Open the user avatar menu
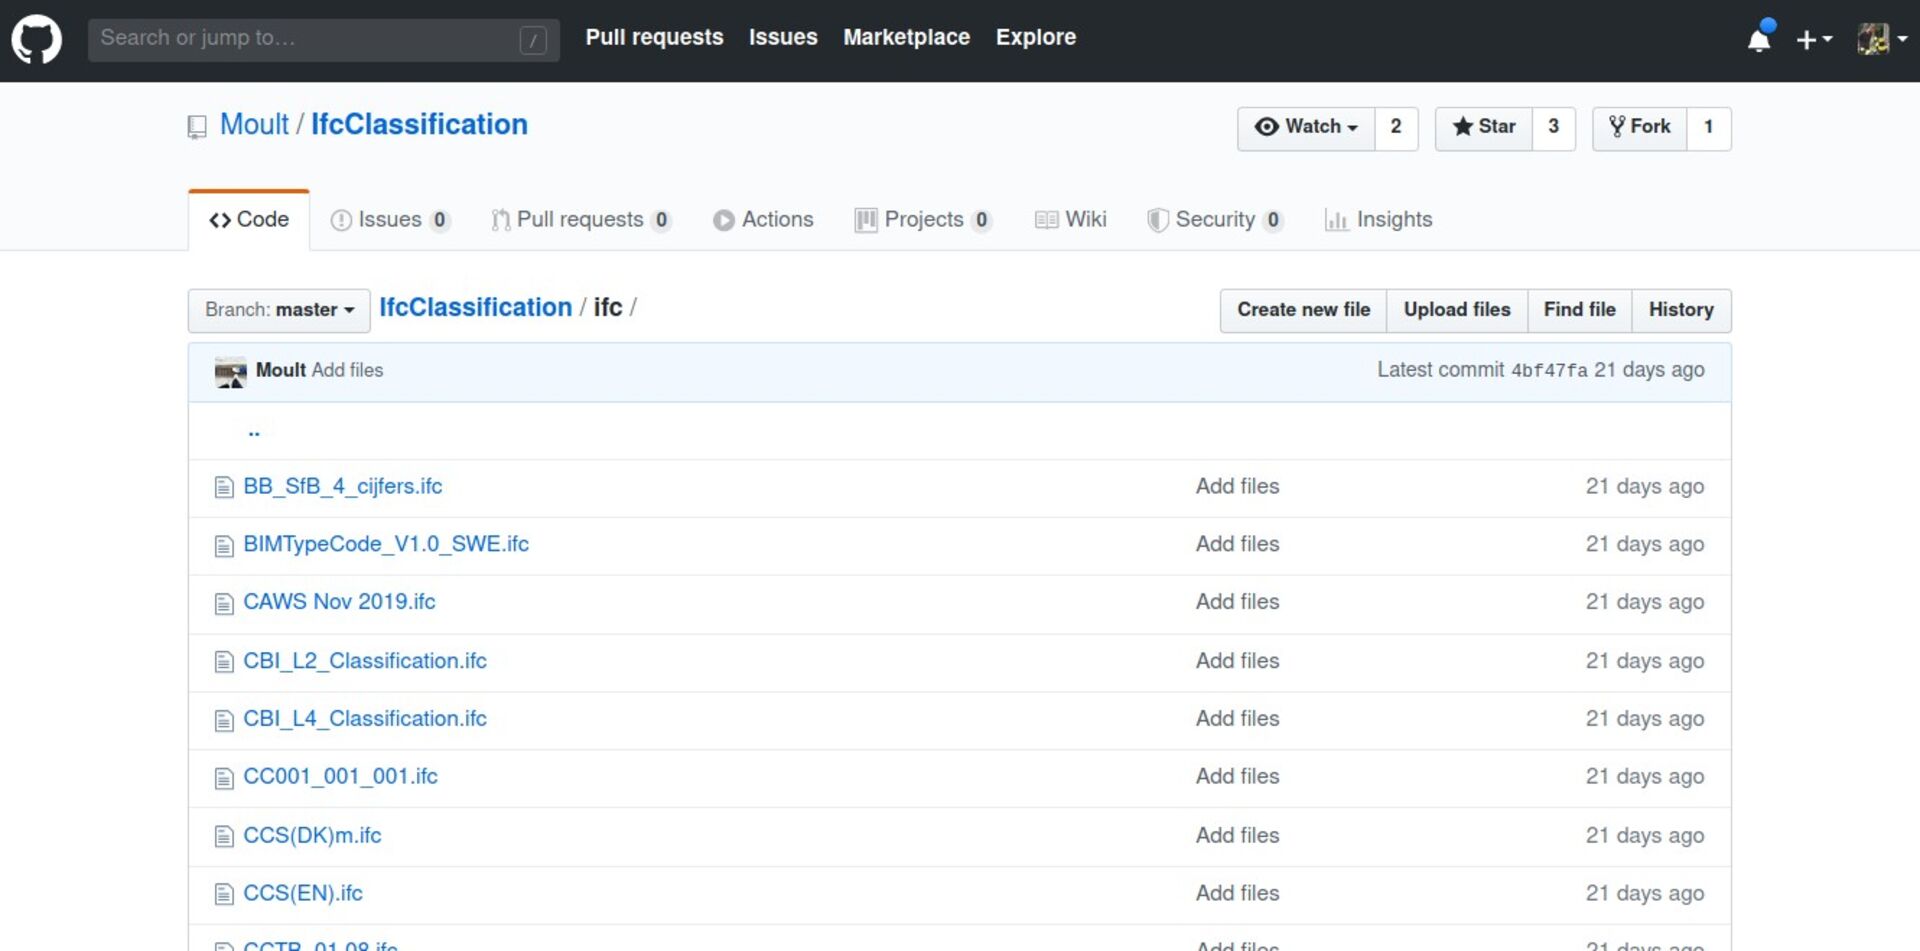Image resolution: width=1920 pixels, height=951 pixels. pos(1882,39)
